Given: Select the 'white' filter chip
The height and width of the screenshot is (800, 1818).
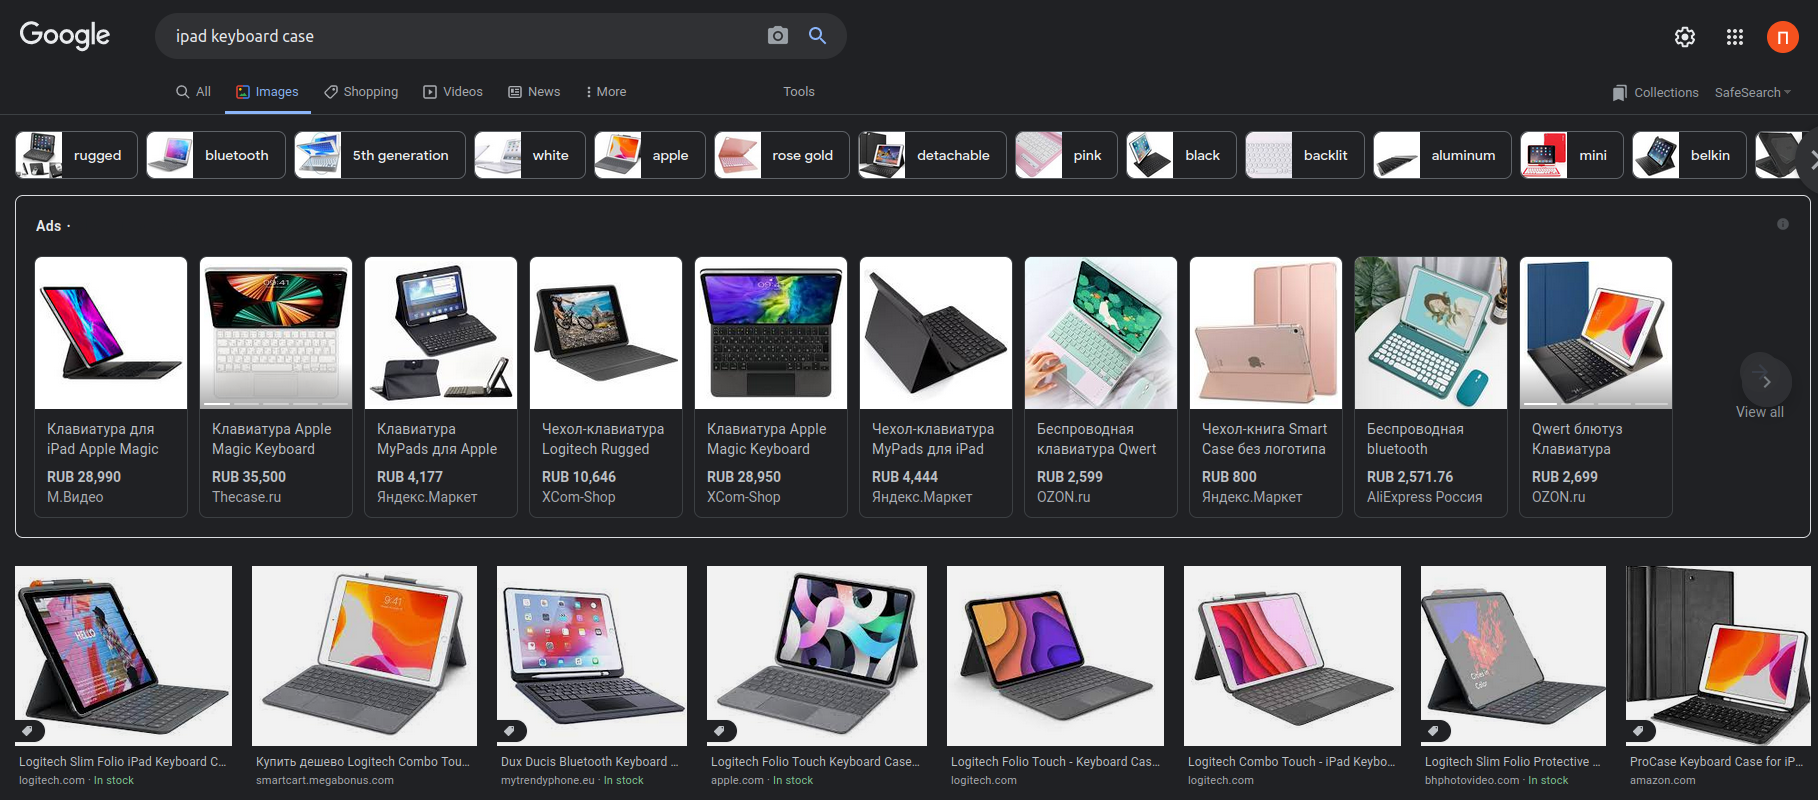Looking at the screenshot, I should point(530,155).
